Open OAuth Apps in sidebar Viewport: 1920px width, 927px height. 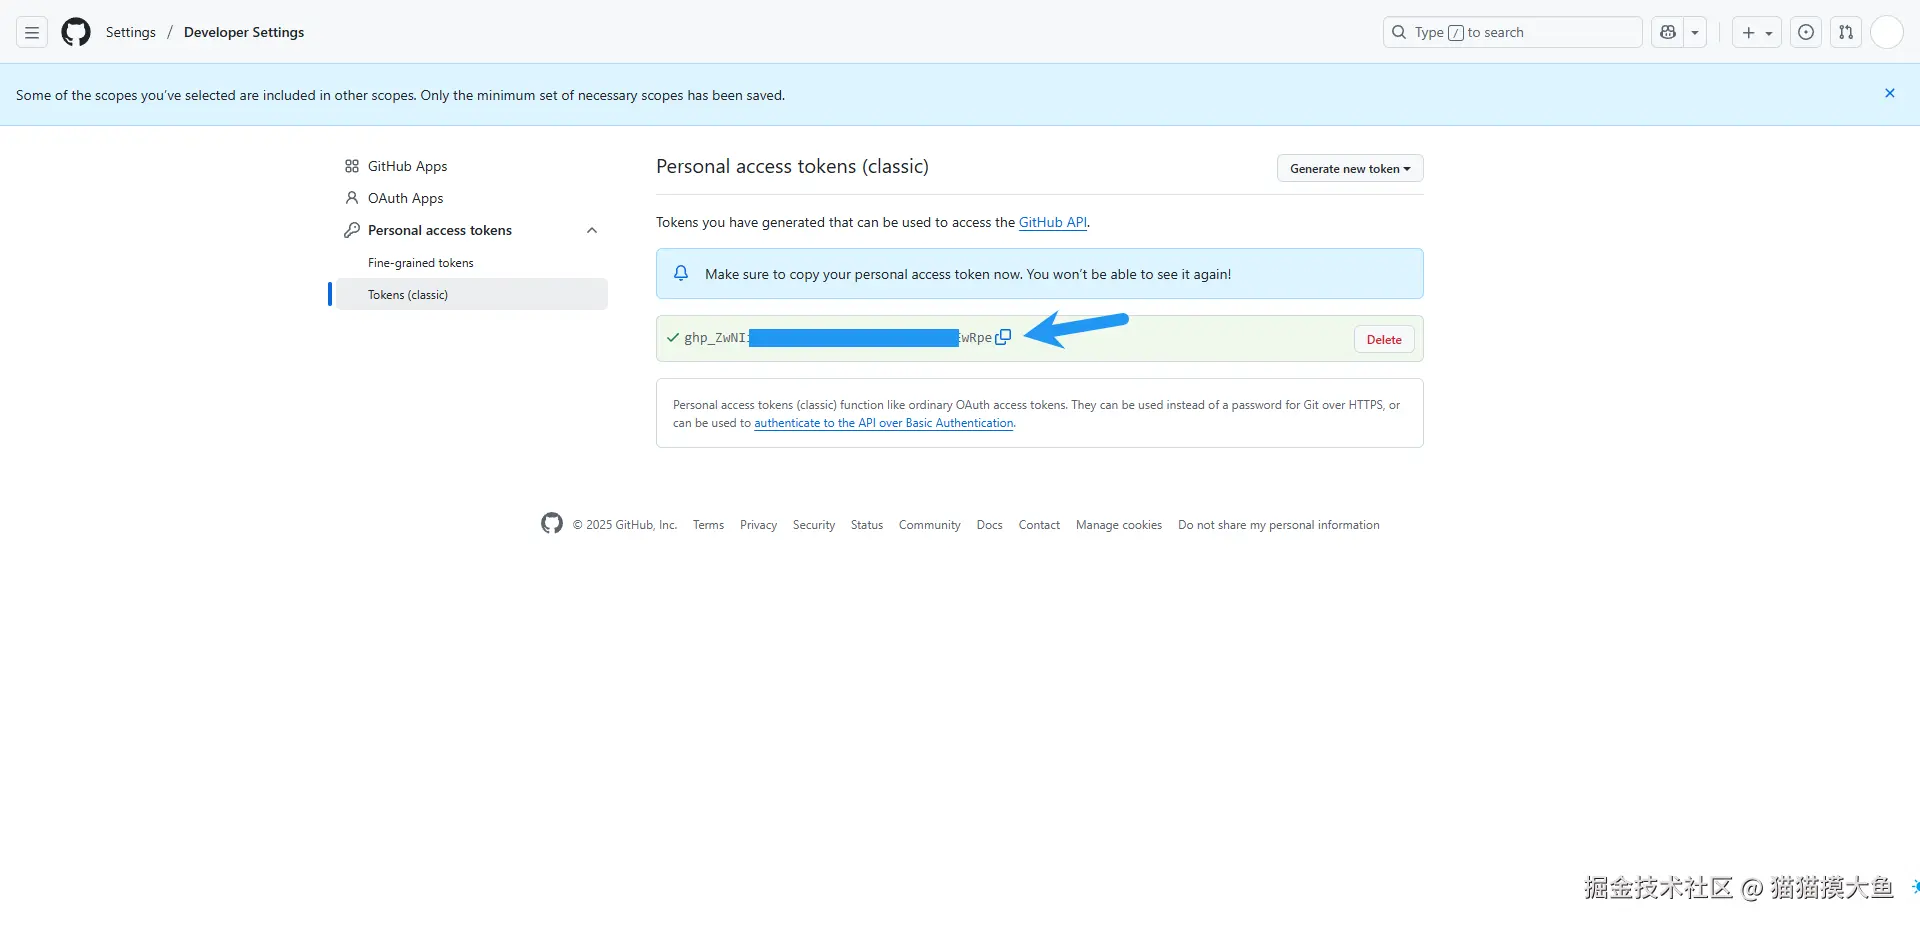click(x=405, y=198)
